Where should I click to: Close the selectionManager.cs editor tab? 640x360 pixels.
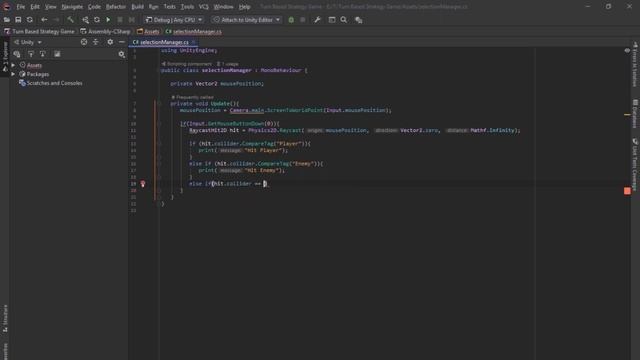(193, 42)
